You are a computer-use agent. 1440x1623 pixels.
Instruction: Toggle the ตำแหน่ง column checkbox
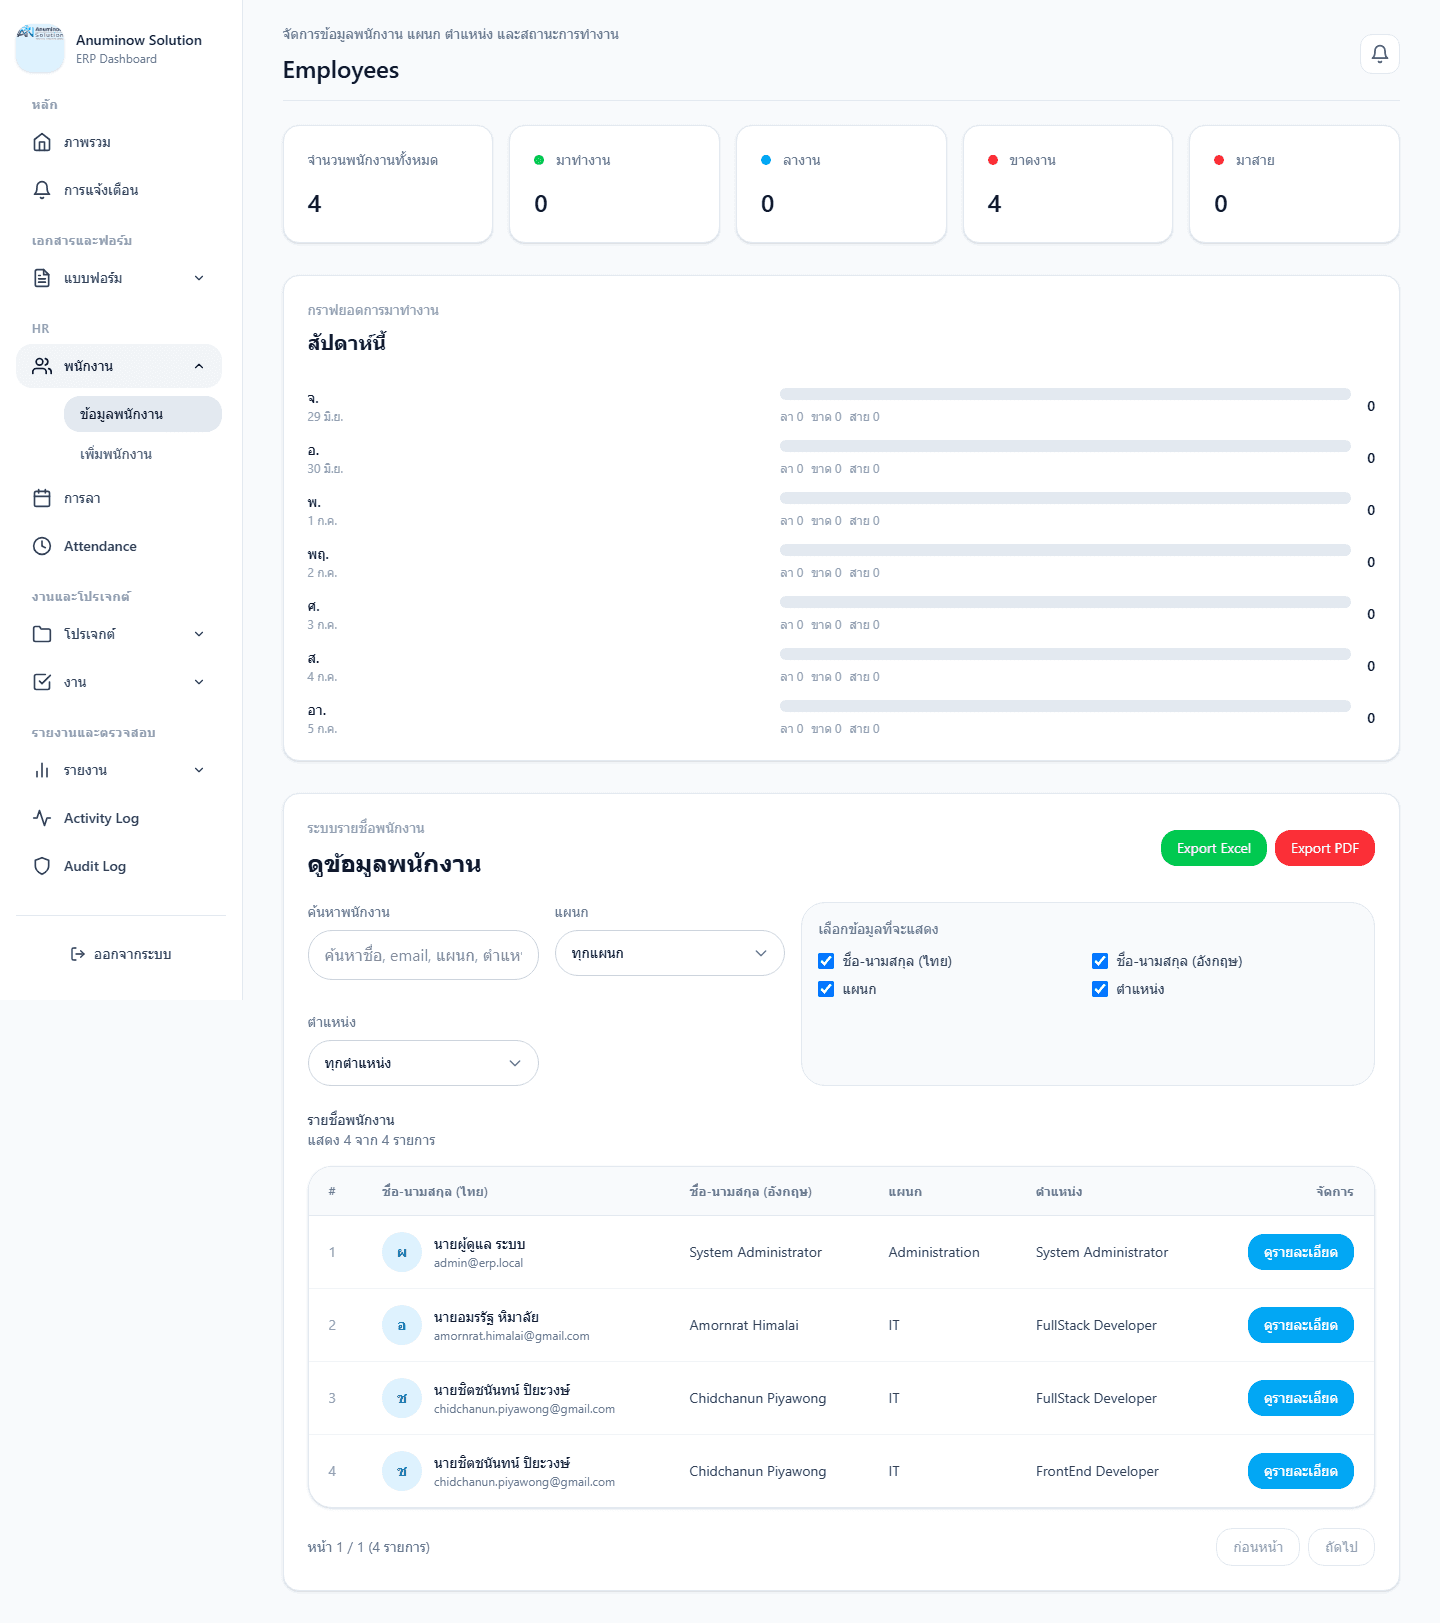tap(1100, 989)
